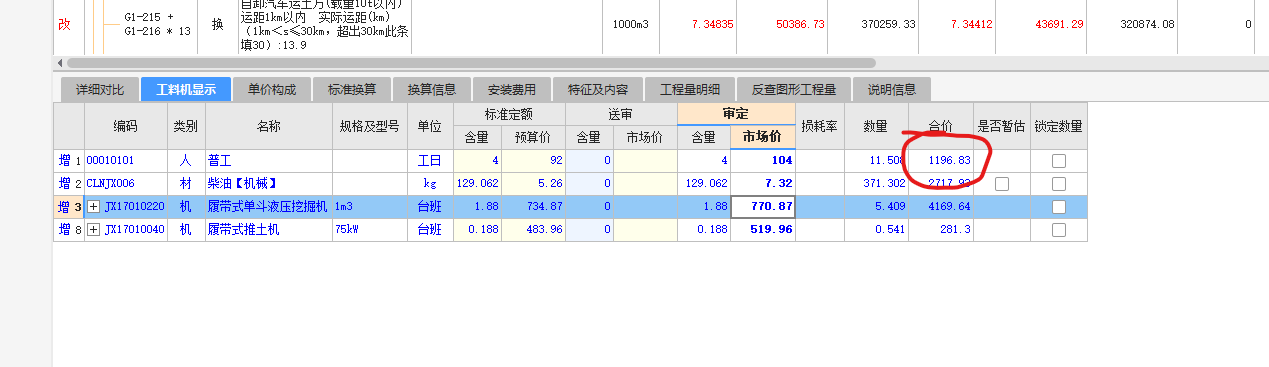Expand the JX17010040 machine row
This screenshot has height=367, width=1269.
click(94, 229)
